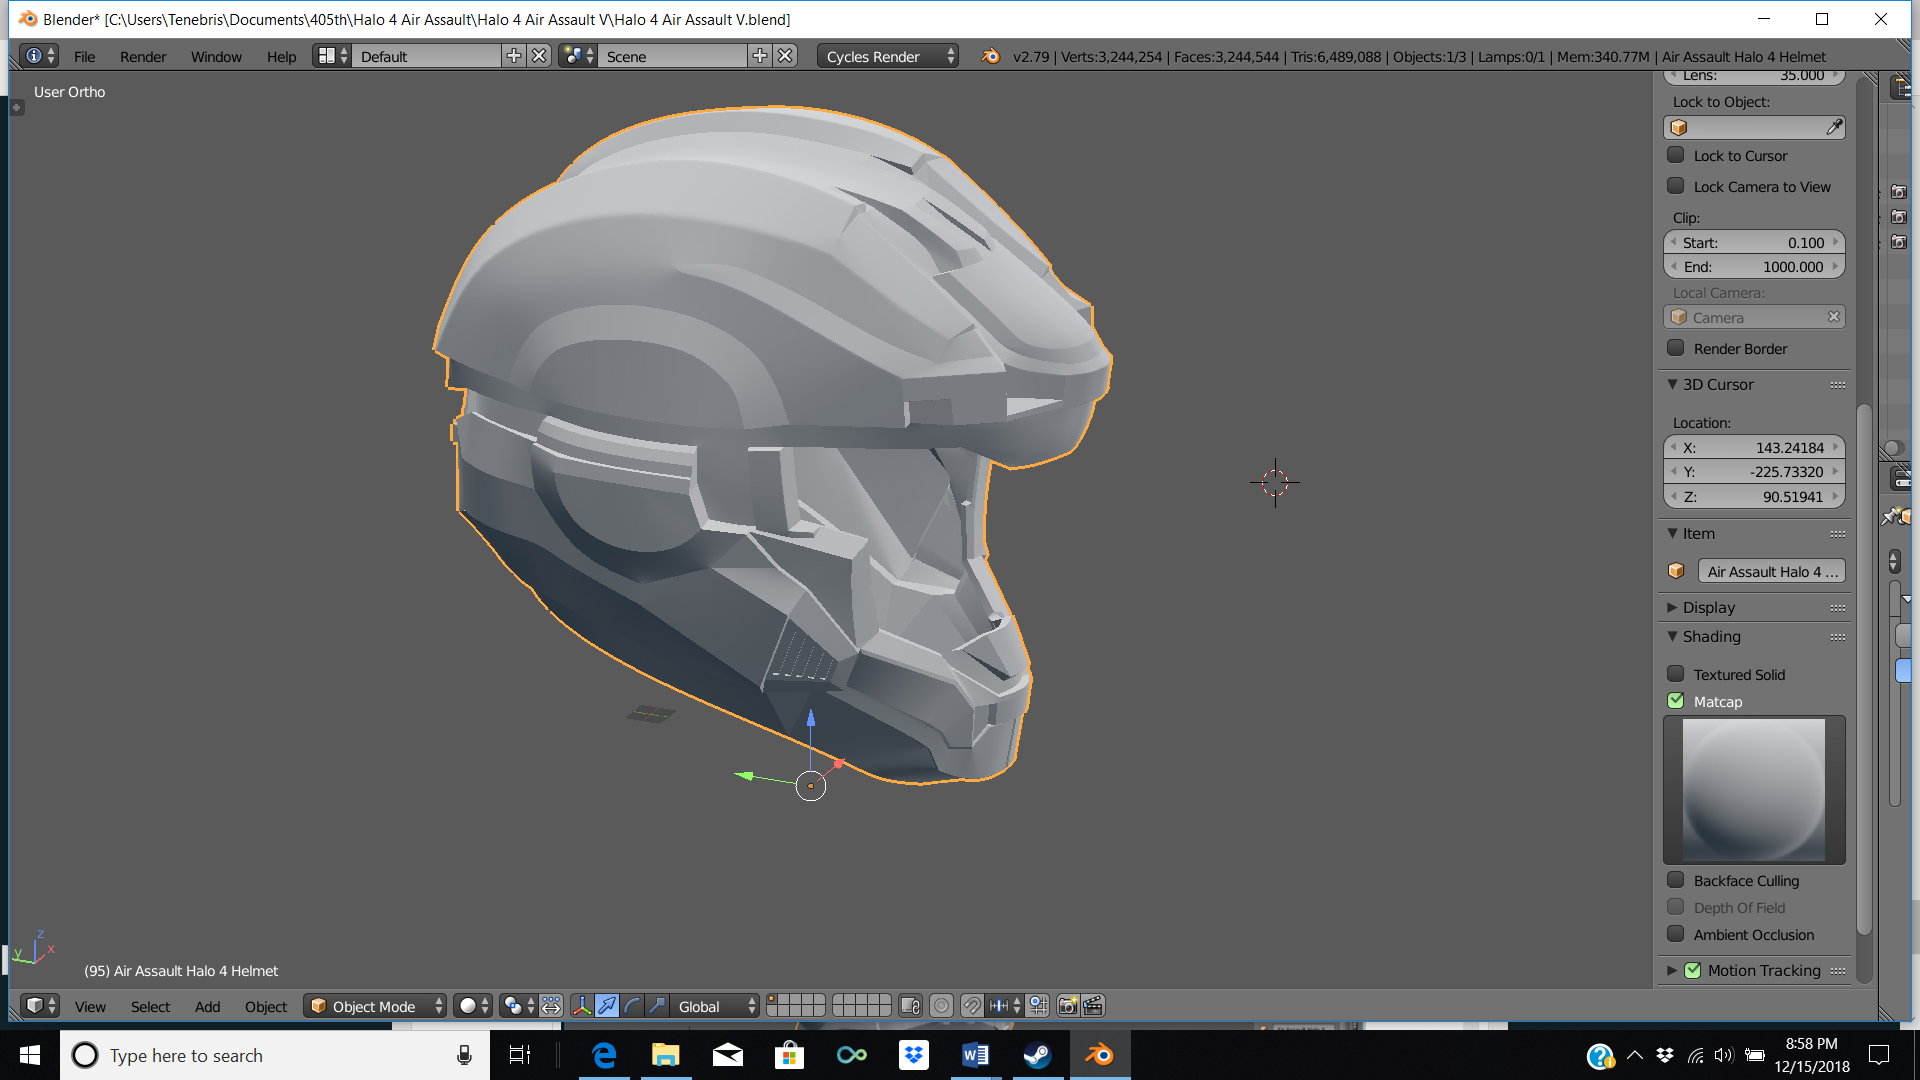Select the scale manipulator icon
The image size is (1920, 1080).
tap(657, 1006)
